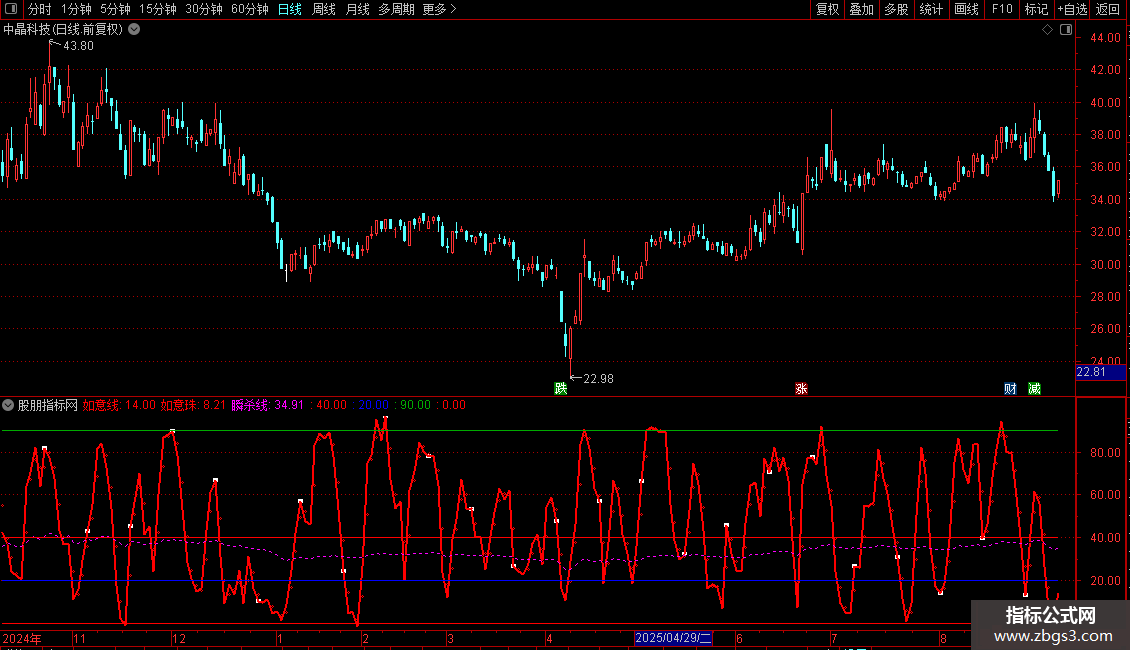Select the 30分钟 period

(x=204, y=9)
